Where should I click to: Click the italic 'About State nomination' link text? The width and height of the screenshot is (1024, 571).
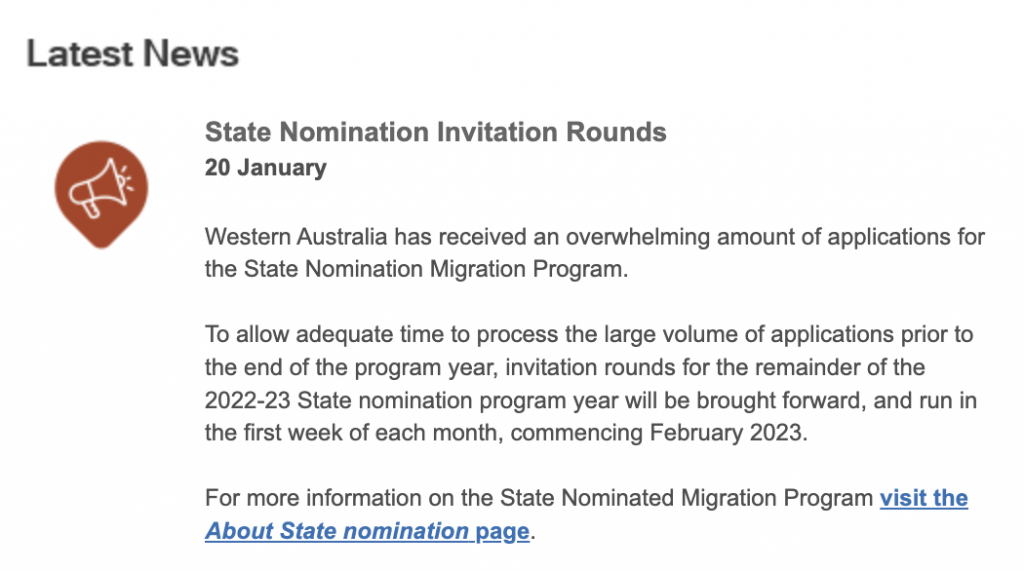[x=337, y=531]
